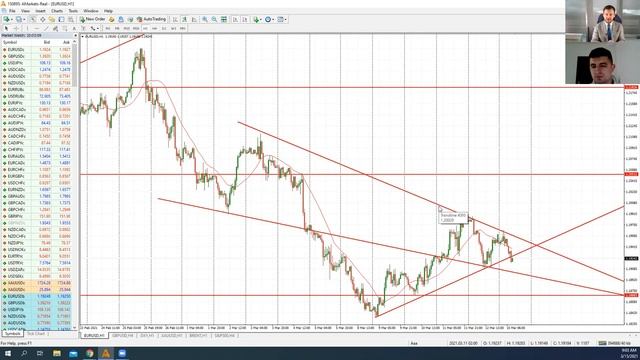Select the trendline drawing tool

[46, 29]
